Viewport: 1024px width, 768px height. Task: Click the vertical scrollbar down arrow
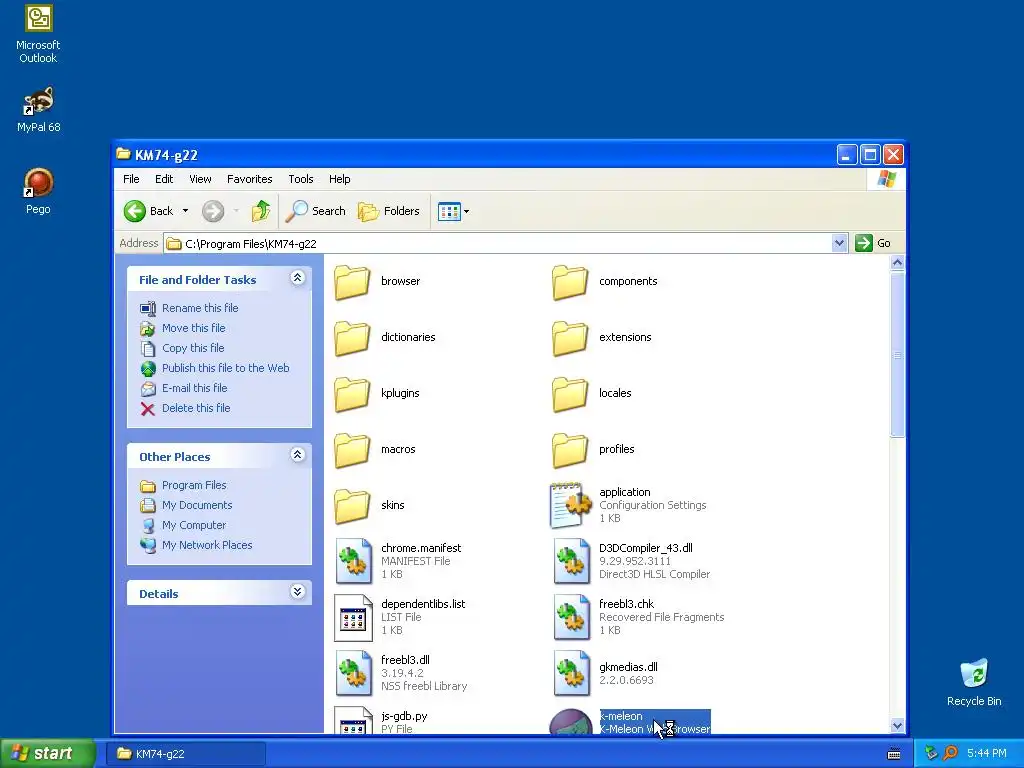[x=897, y=726]
